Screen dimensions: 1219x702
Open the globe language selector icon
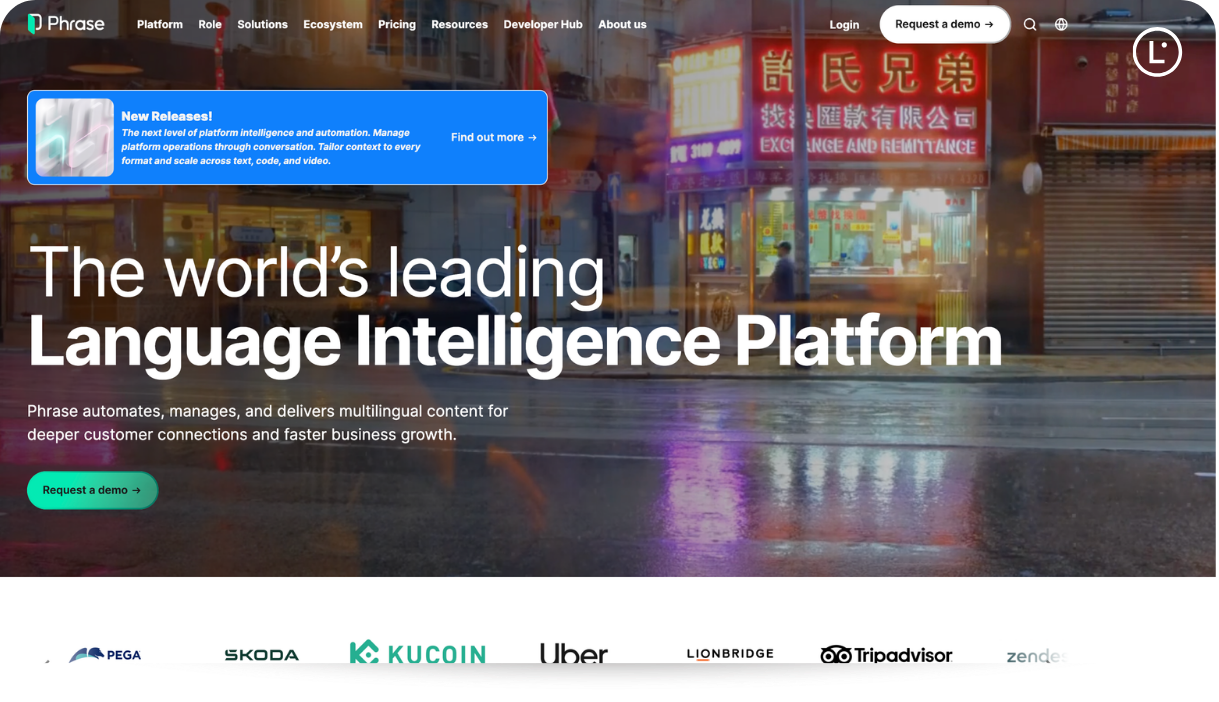click(1061, 25)
